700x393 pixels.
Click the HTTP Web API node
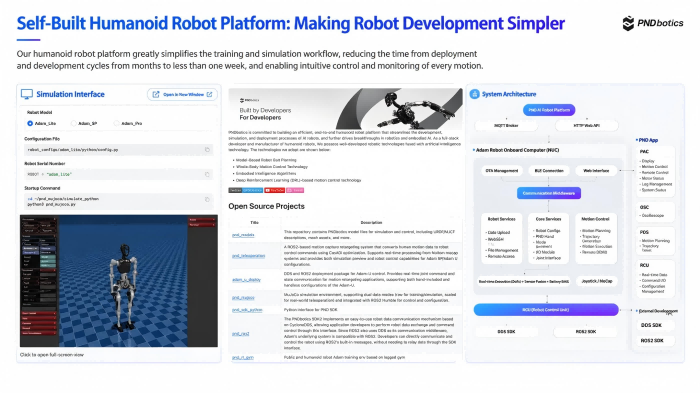[586, 125]
